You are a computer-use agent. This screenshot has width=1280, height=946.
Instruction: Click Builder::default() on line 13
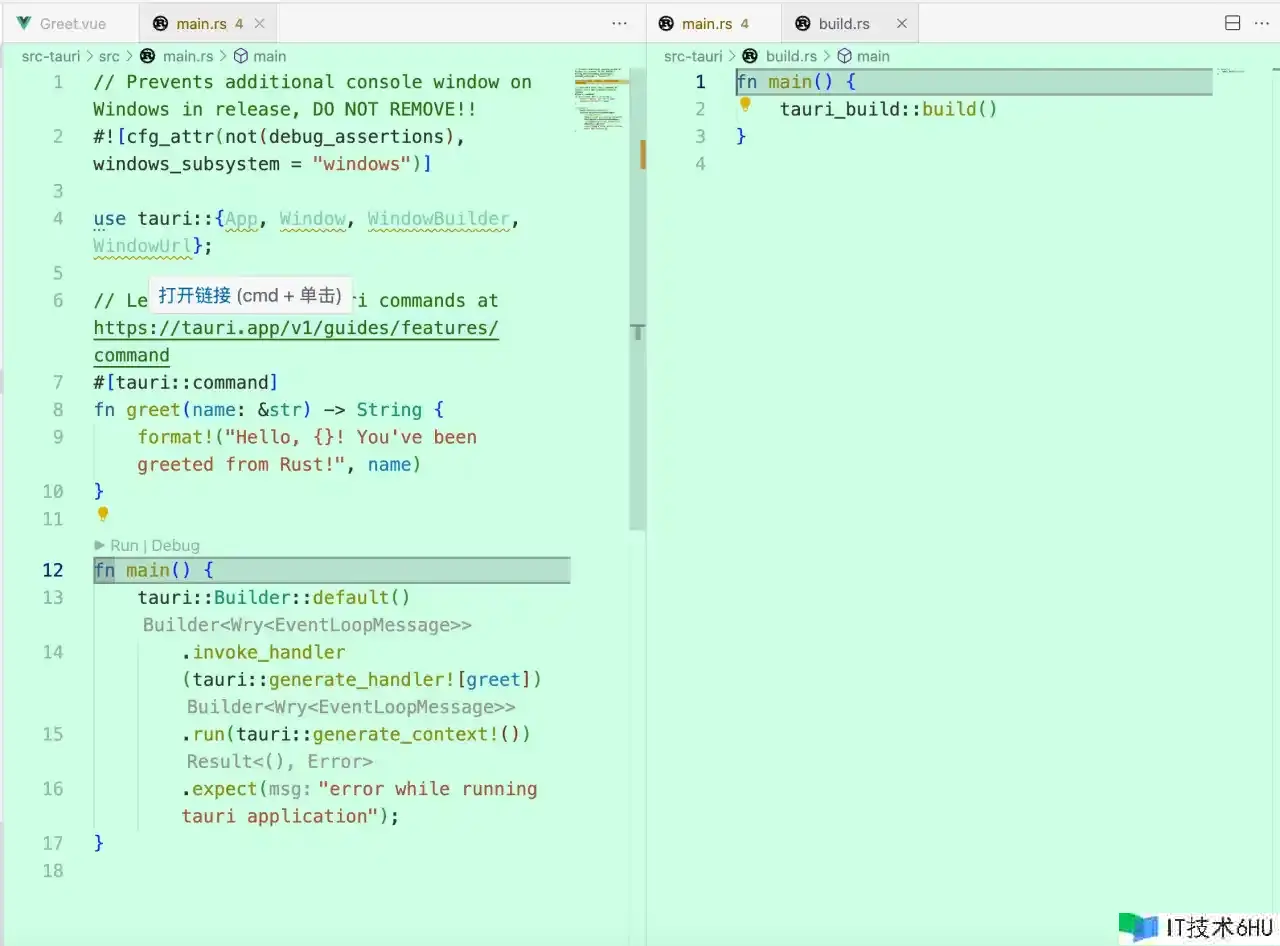tap(312, 597)
